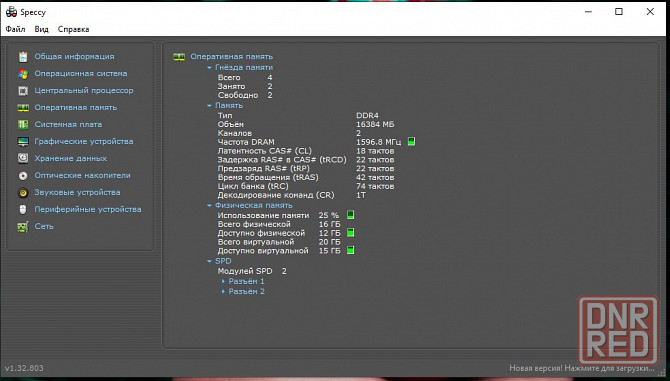670x381 pixels.
Task: Click the 1596.8 МГц frequency value
Action: pos(379,142)
